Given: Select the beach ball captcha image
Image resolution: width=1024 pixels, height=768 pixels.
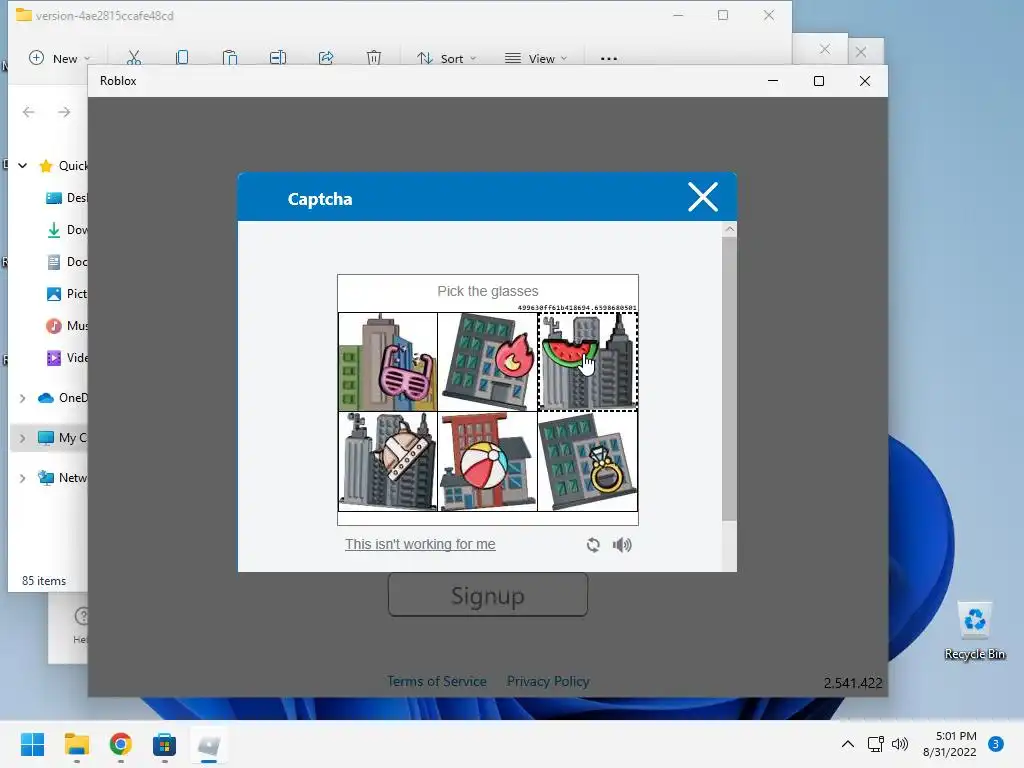Looking at the screenshot, I should point(488,461).
